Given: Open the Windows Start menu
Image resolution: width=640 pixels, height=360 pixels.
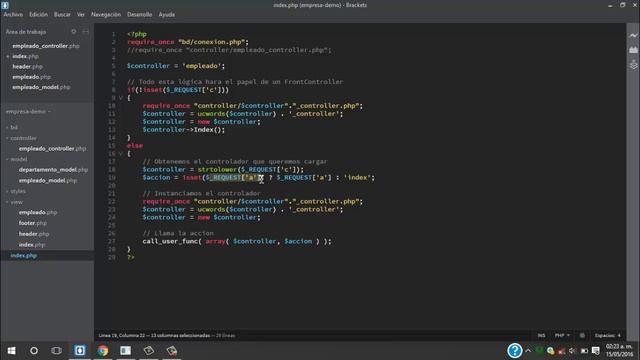Looking at the screenshot, I should point(11,351).
